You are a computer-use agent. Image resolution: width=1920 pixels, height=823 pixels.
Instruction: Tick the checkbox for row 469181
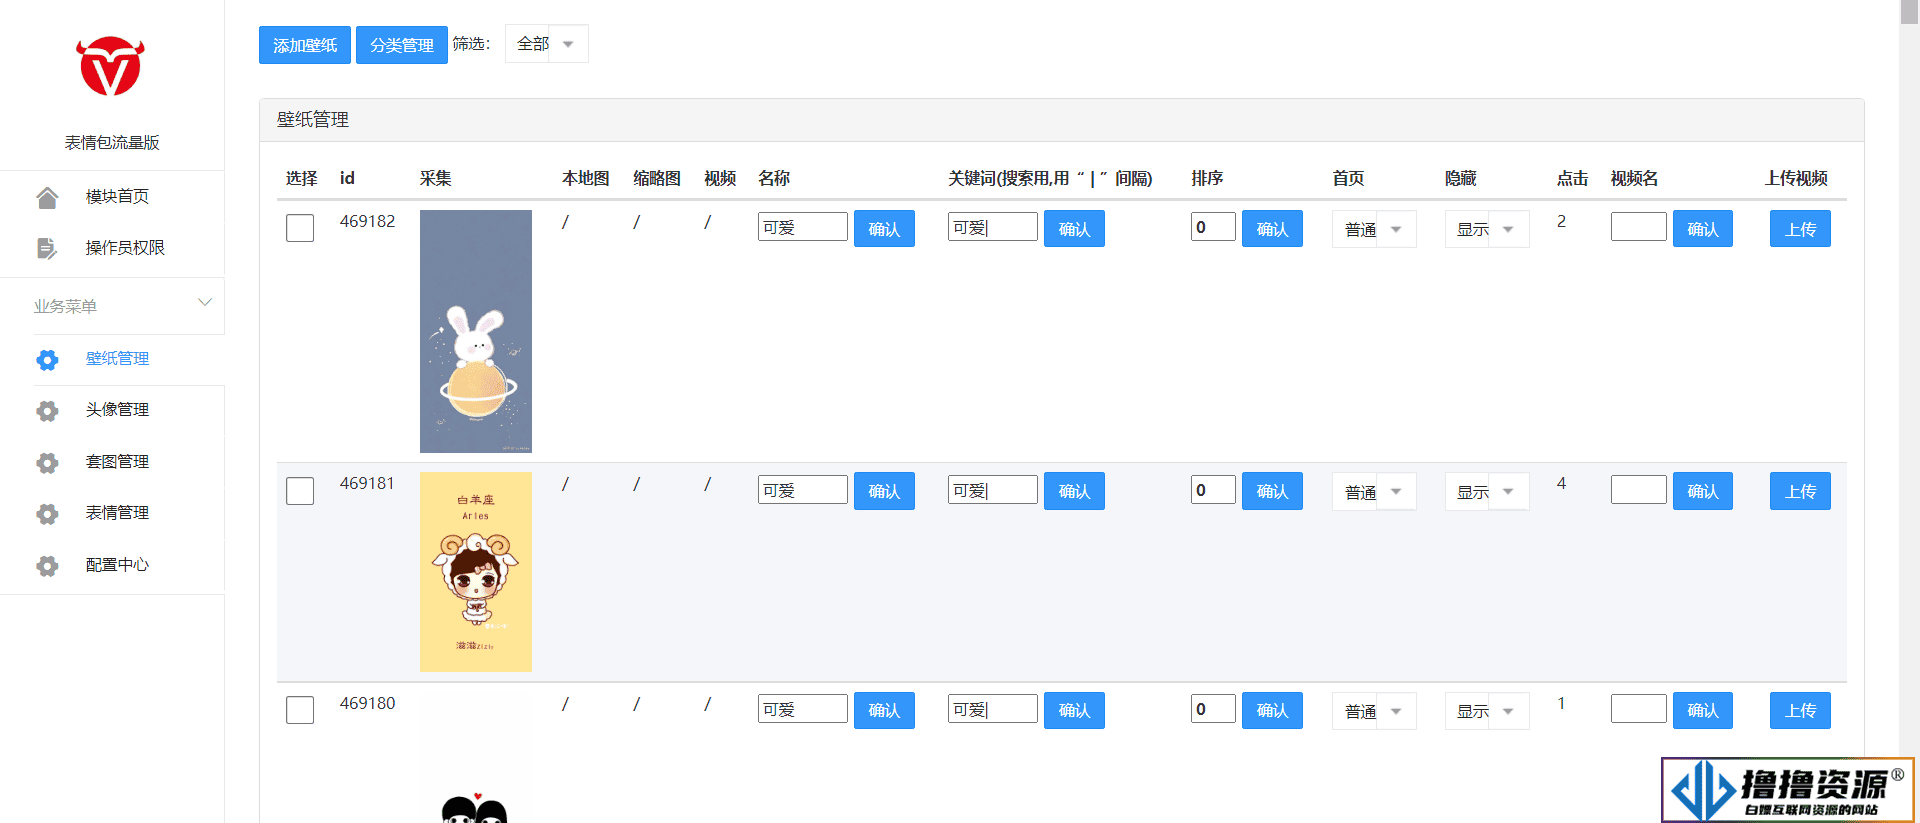point(300,491)
